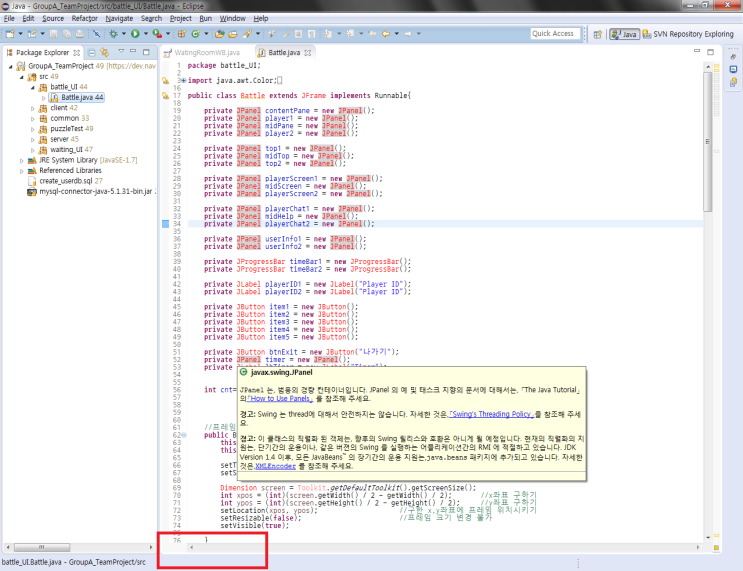This screenshot has height=571, width=743.
Task: Expand the common package node
Action: (x=33, y=119)
